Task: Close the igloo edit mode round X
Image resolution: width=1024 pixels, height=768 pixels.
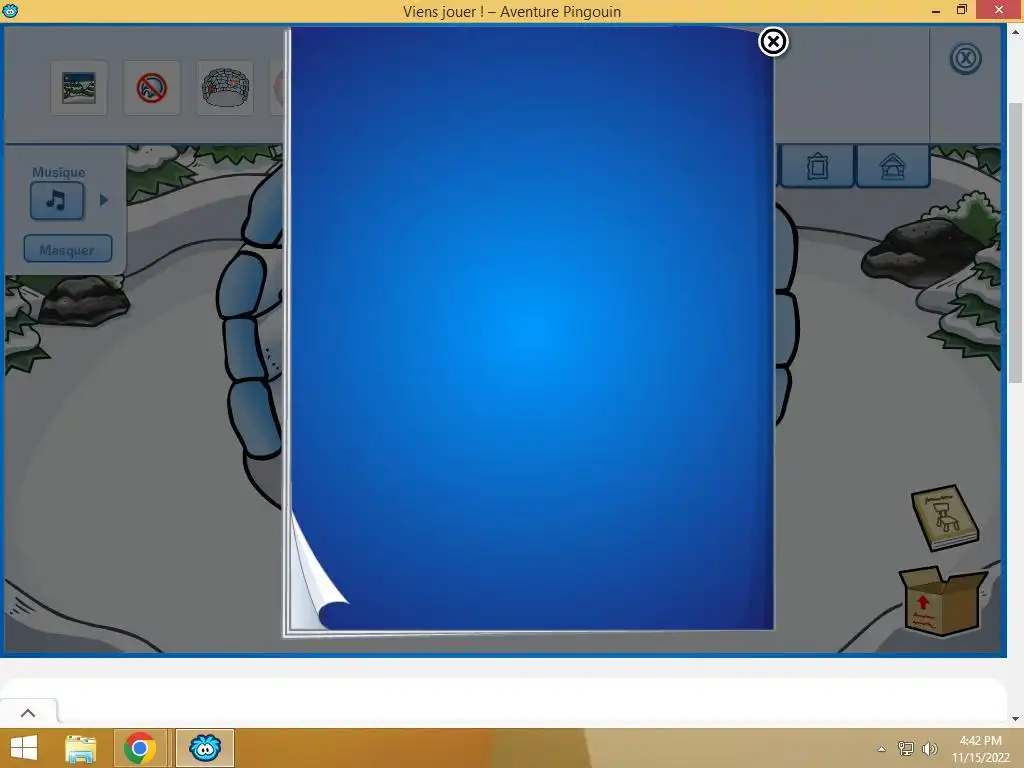Action: click(x=965, y=59)
